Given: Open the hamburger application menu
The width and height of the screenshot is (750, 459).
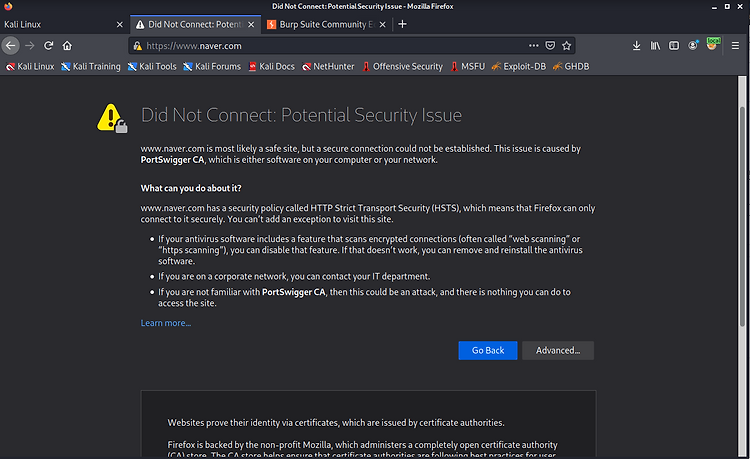Looking at the screenshot, I should tap(735, 46).
